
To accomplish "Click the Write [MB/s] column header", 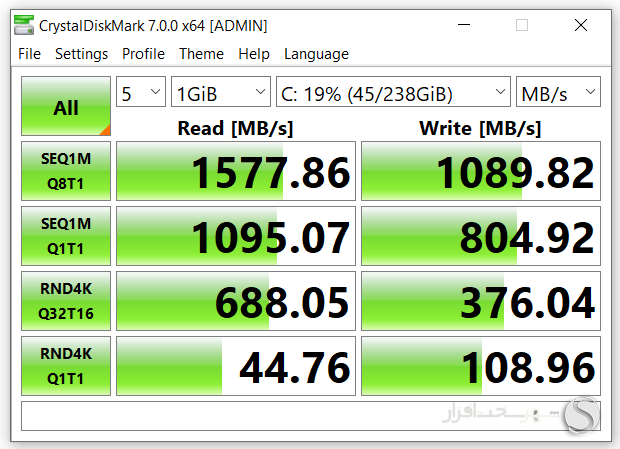I will tap(480, 128).
